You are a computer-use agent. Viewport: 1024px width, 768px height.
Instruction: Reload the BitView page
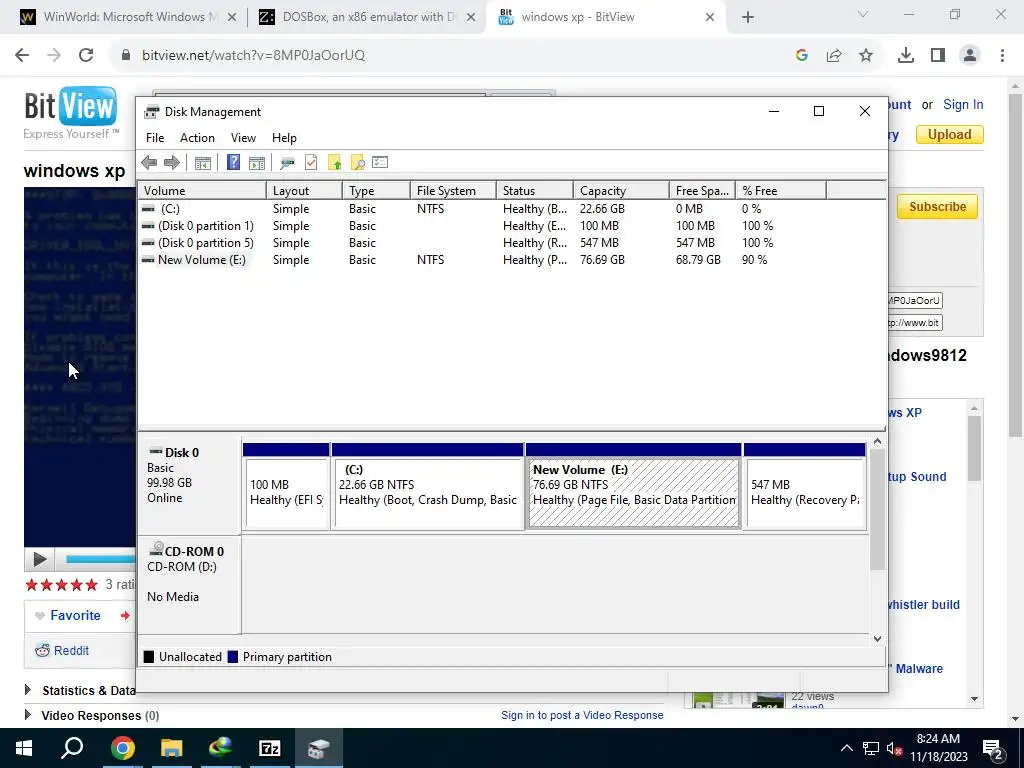tap(86, 56)
